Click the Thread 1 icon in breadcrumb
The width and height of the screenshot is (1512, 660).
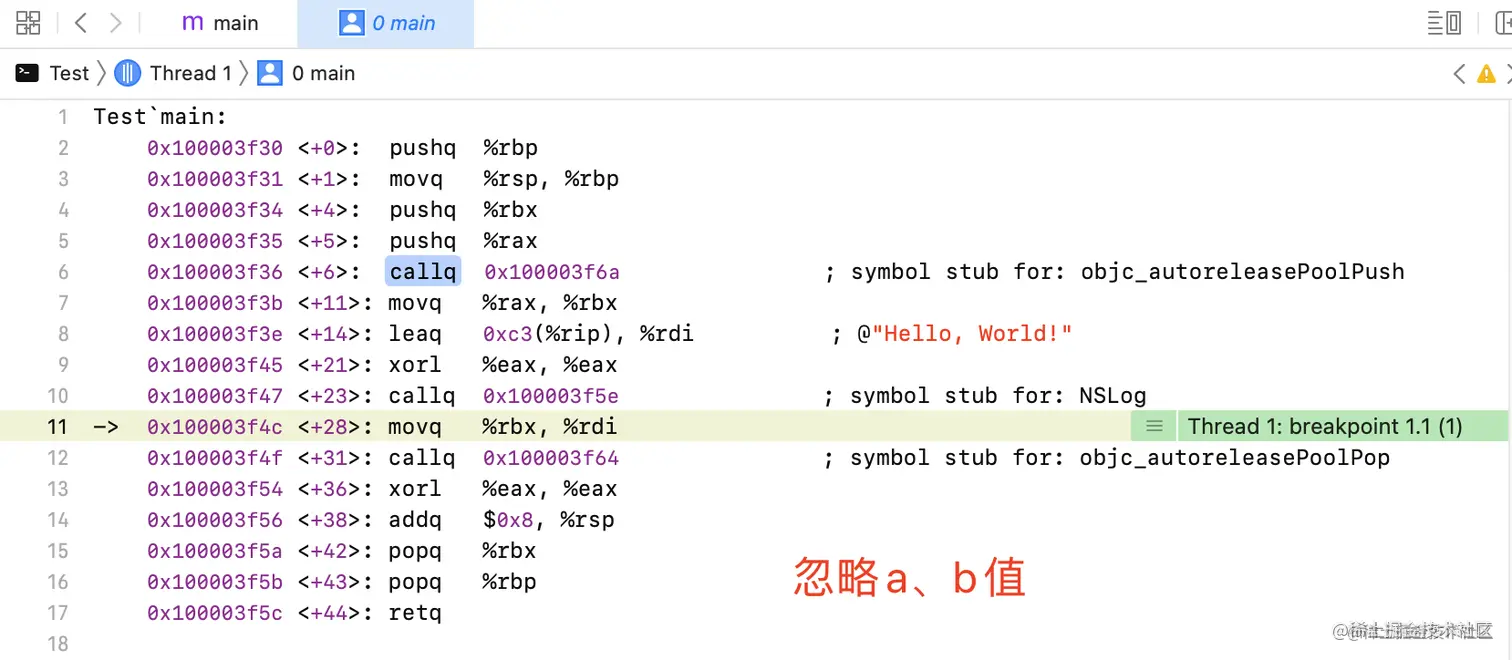(128, 73)
